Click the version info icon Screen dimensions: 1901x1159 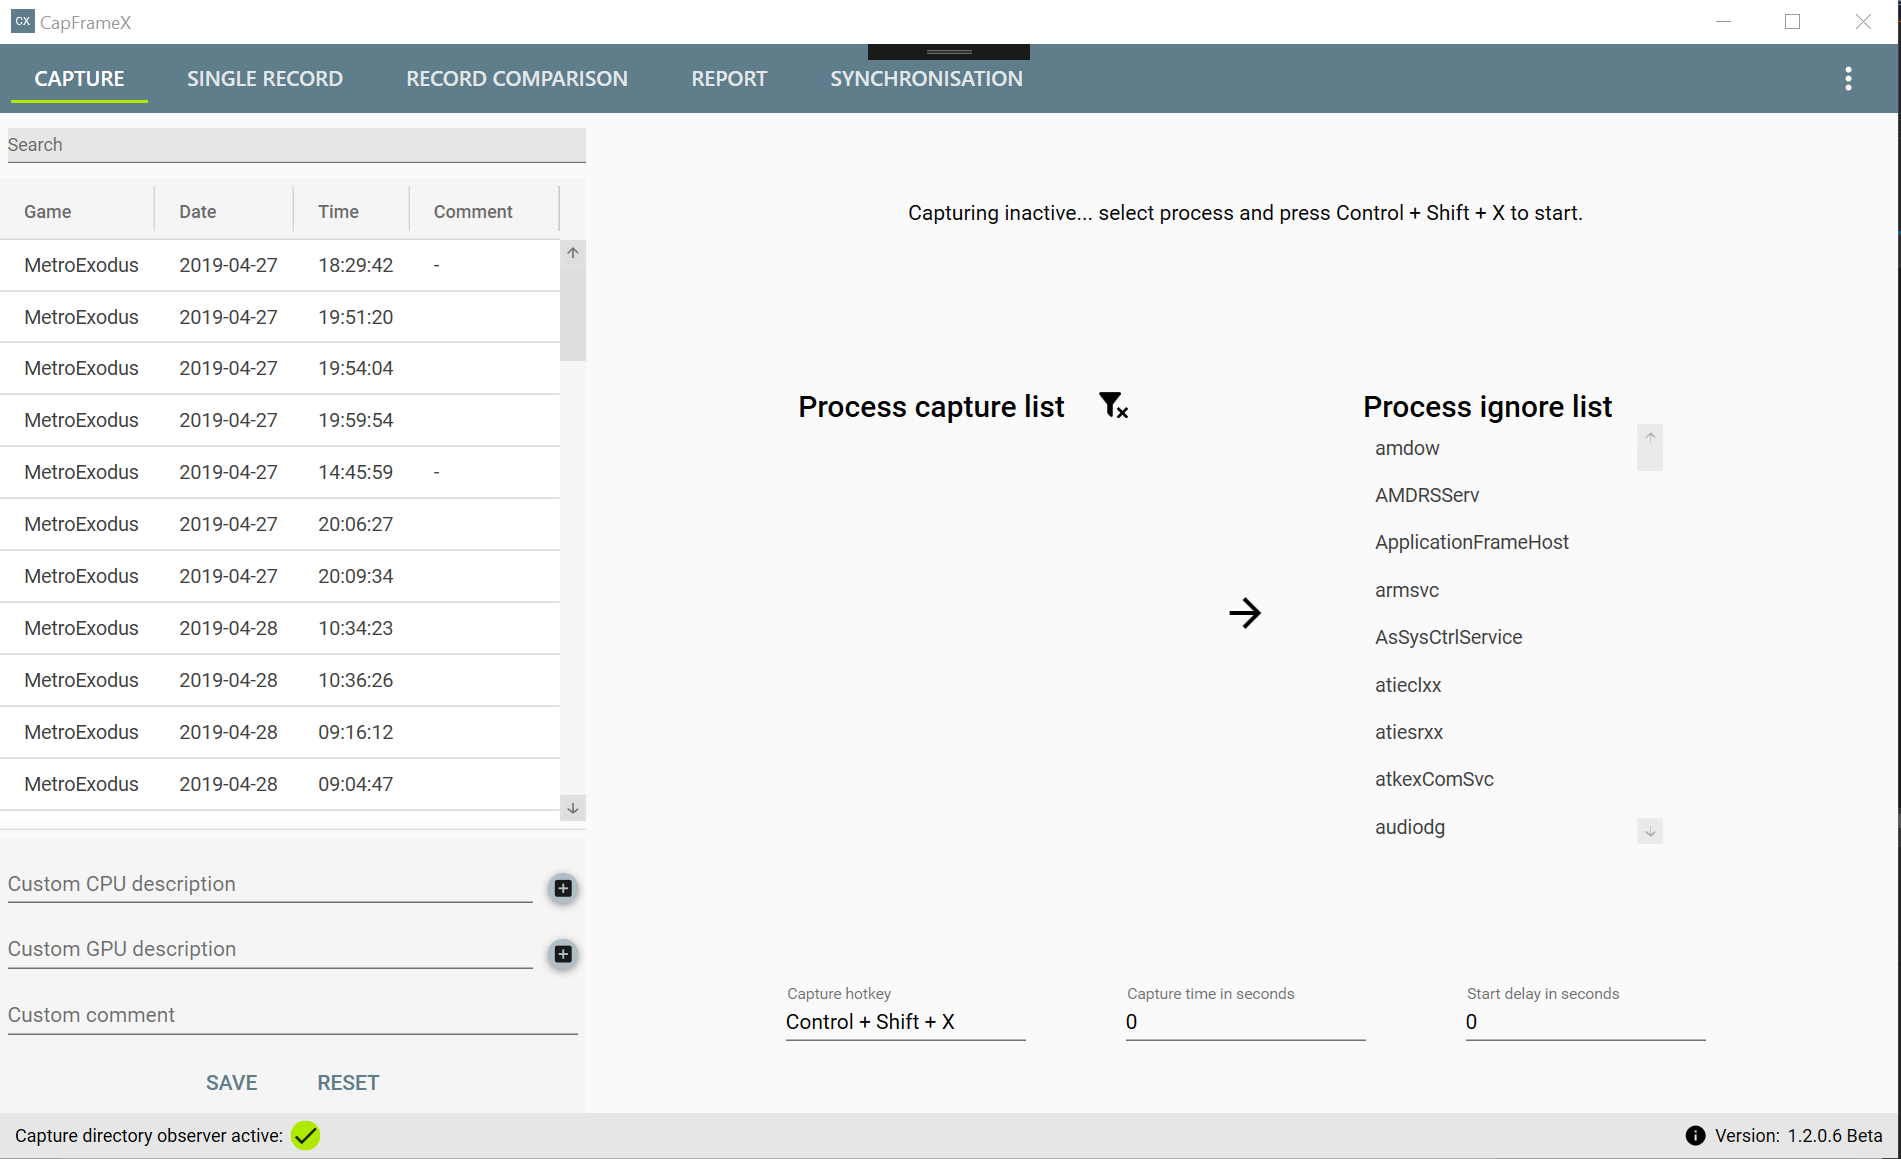point(1695,1135)
